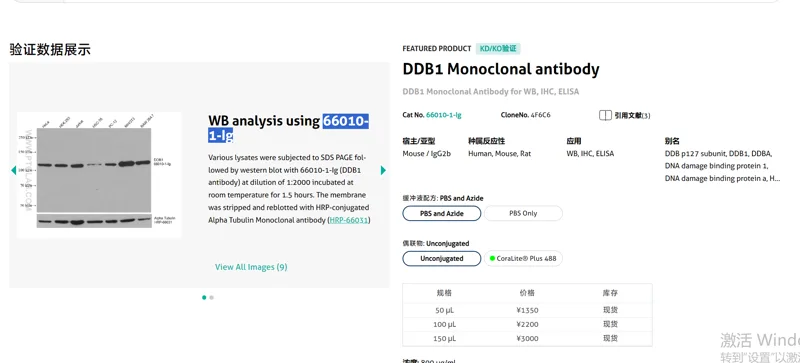Viewport: 800px width, 363px height.
Task: Open View All Images (9) link
Action: pos(251,267)
